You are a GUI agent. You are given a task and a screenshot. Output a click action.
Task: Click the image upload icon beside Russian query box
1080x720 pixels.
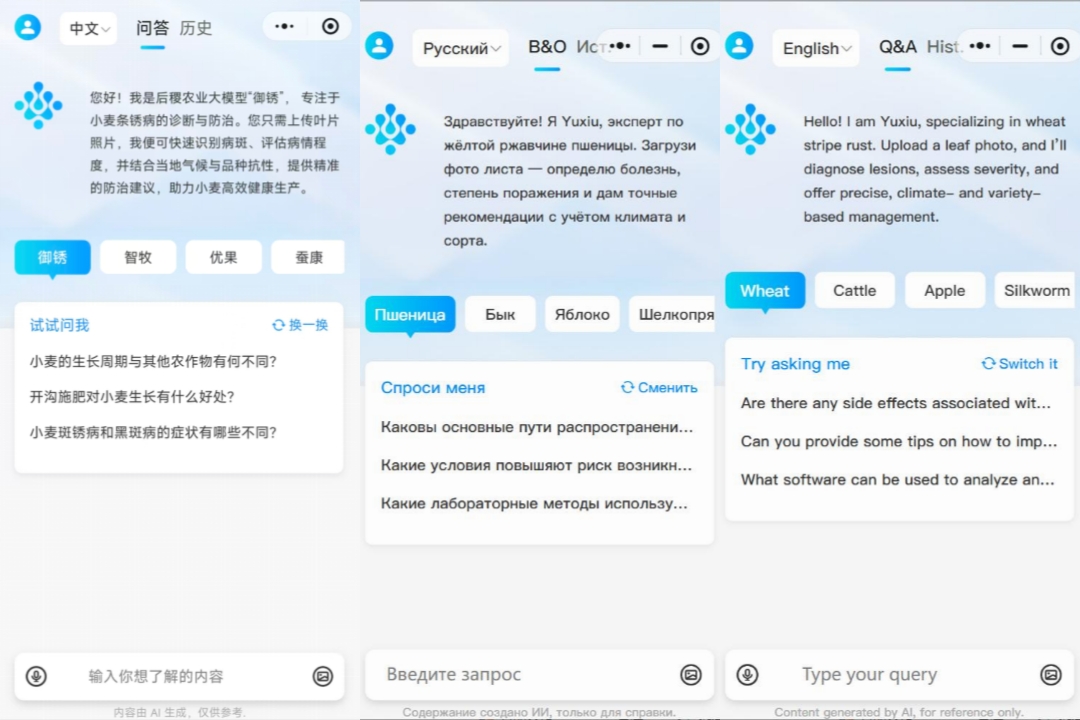click(691, 675)
